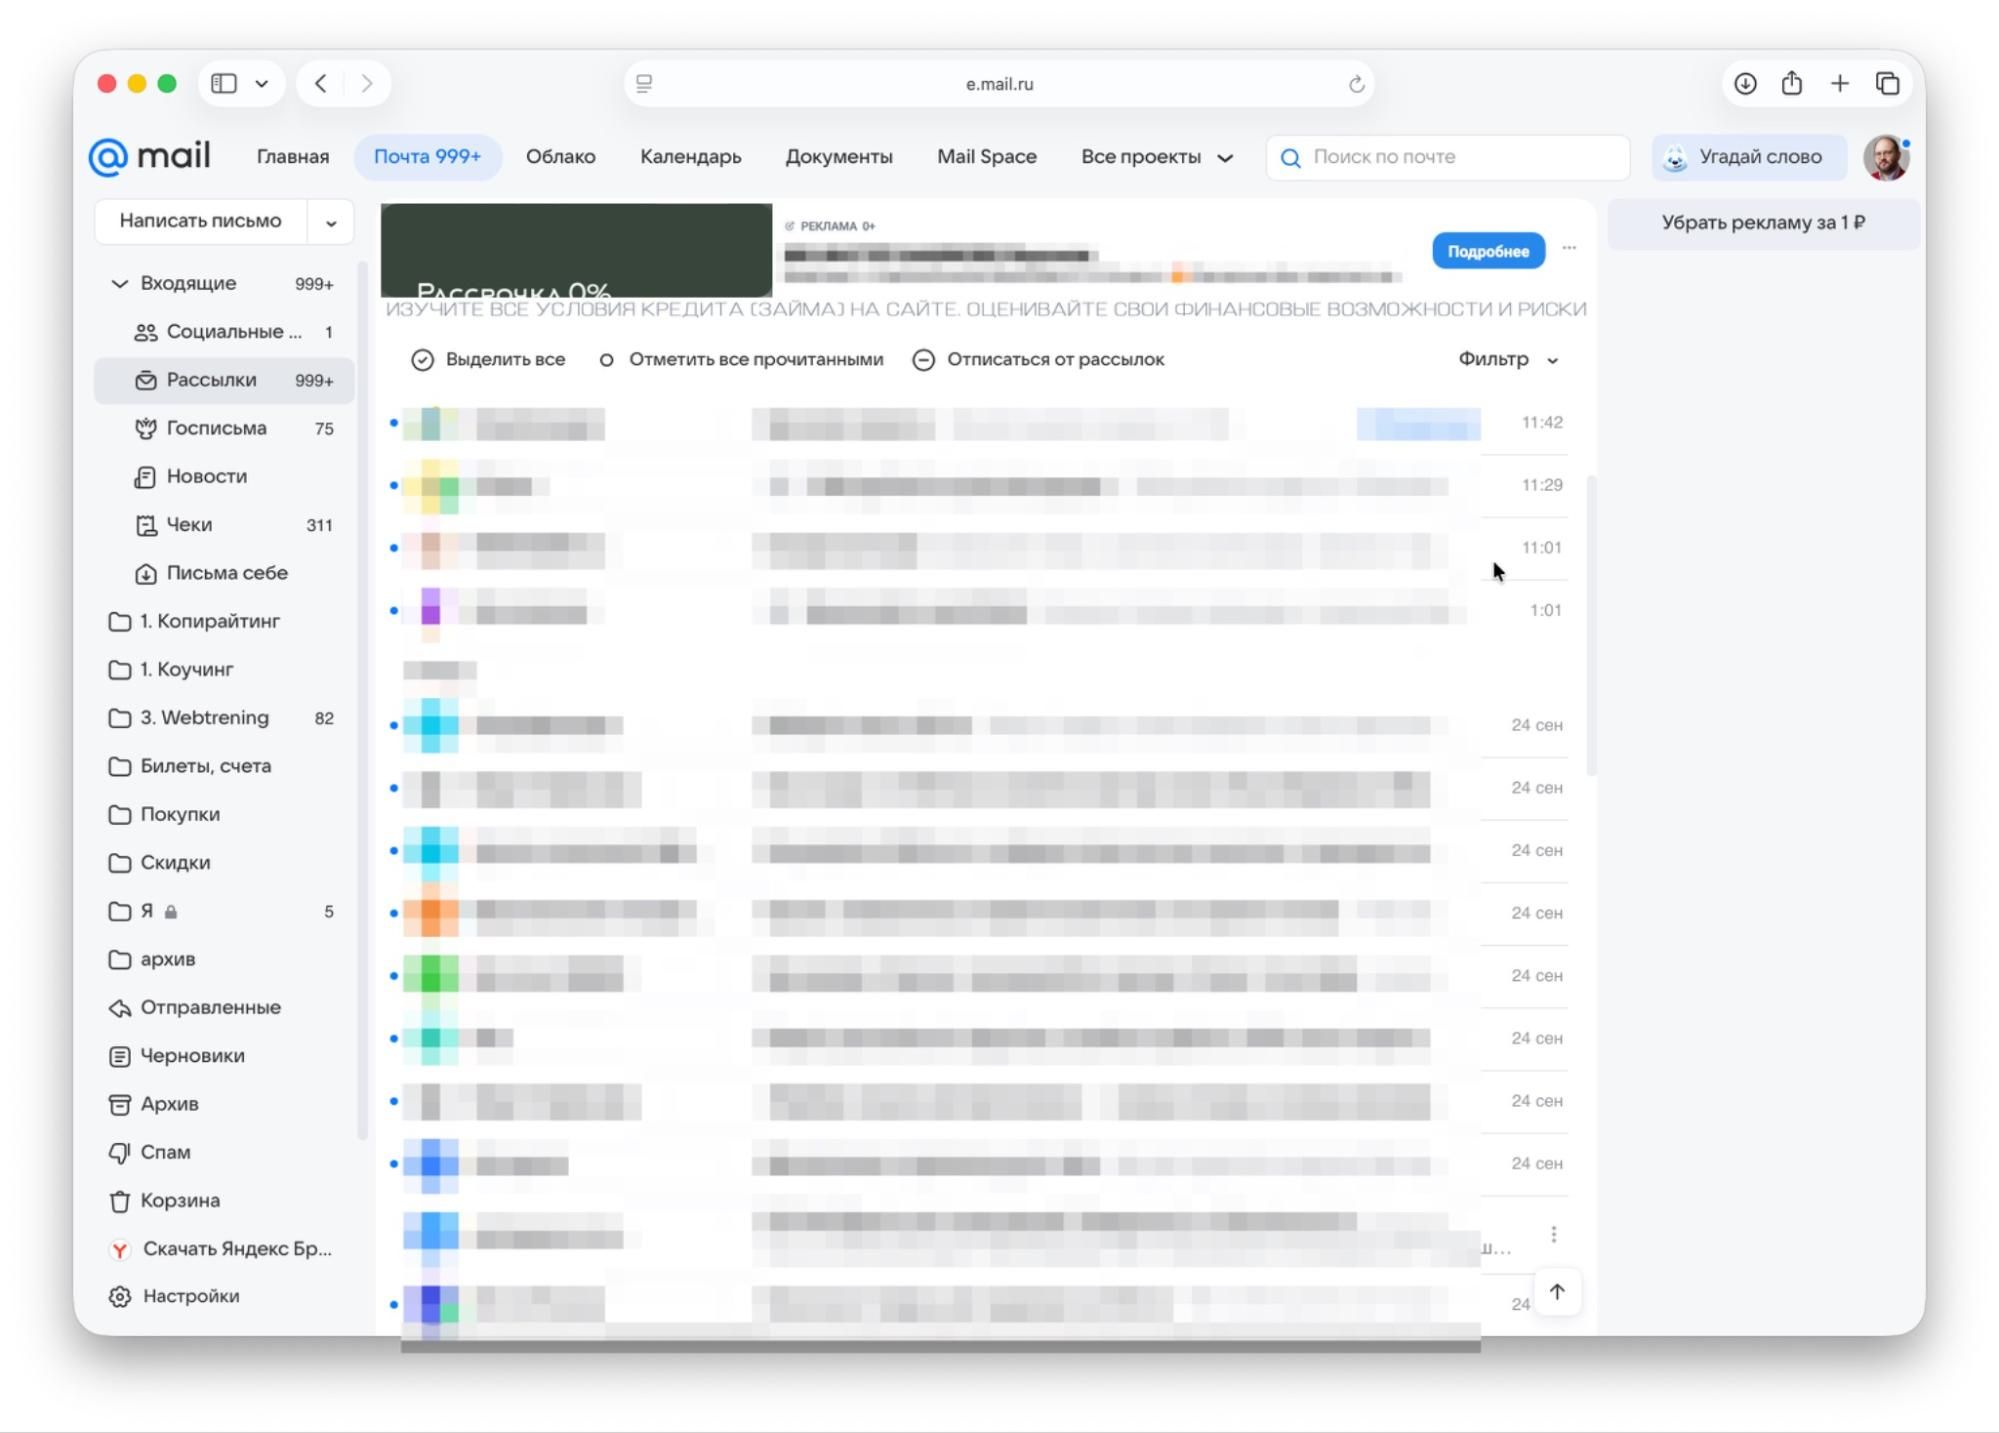Open the Социальные folder icon

[x=146, y=332]
